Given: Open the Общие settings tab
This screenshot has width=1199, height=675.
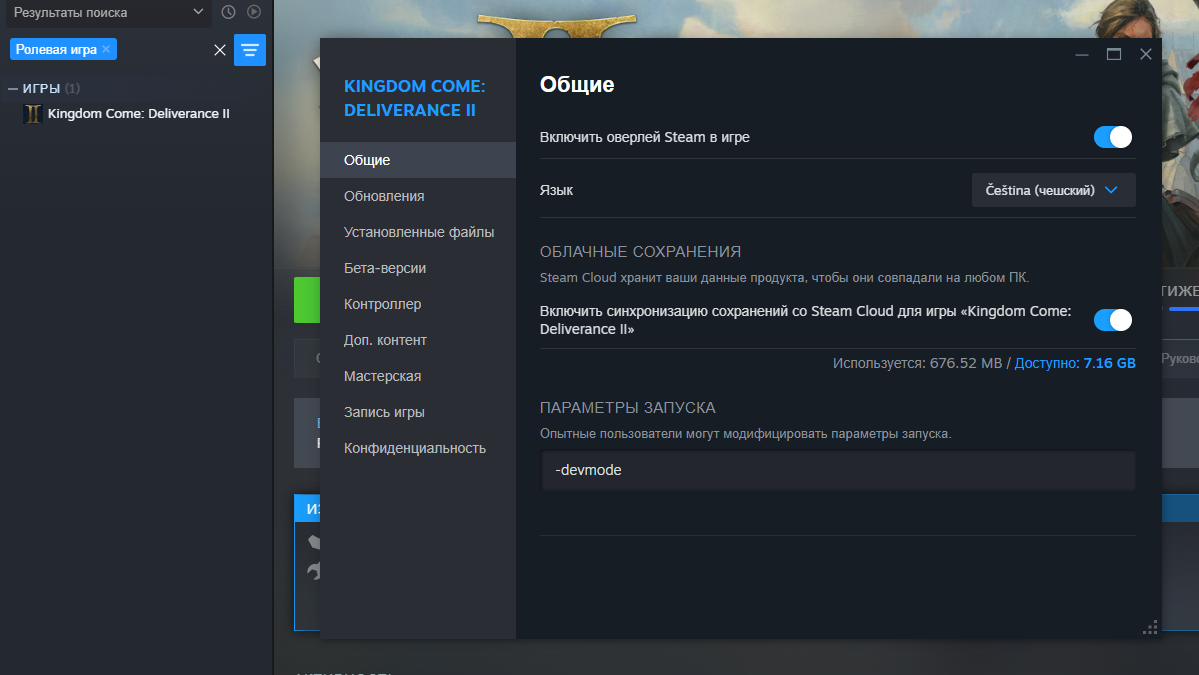Looking at the screenshot, I should coord(418,160).
